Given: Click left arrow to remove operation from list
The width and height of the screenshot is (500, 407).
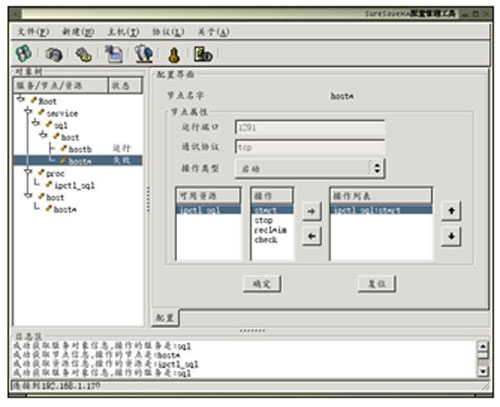Looking at the screenshot, I should [311, 236].
